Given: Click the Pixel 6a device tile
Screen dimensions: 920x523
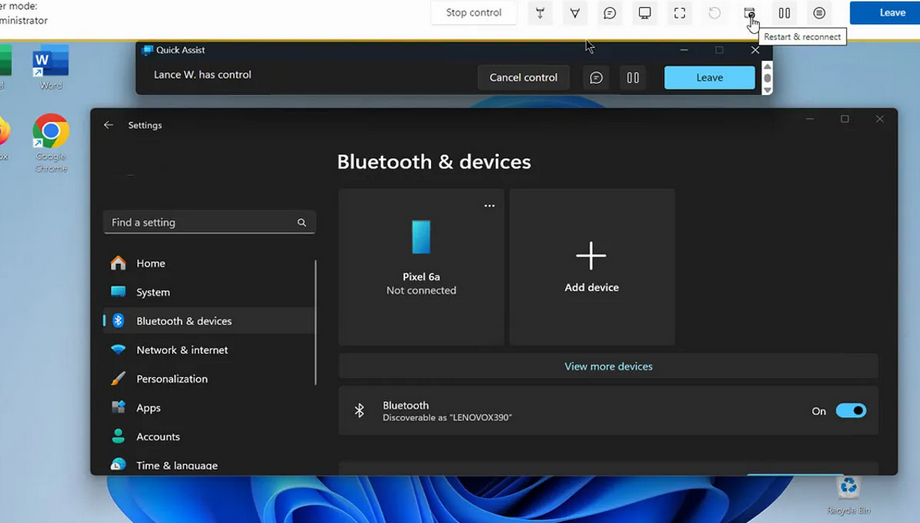Looking at the screenshot, I should pos(421,266).
